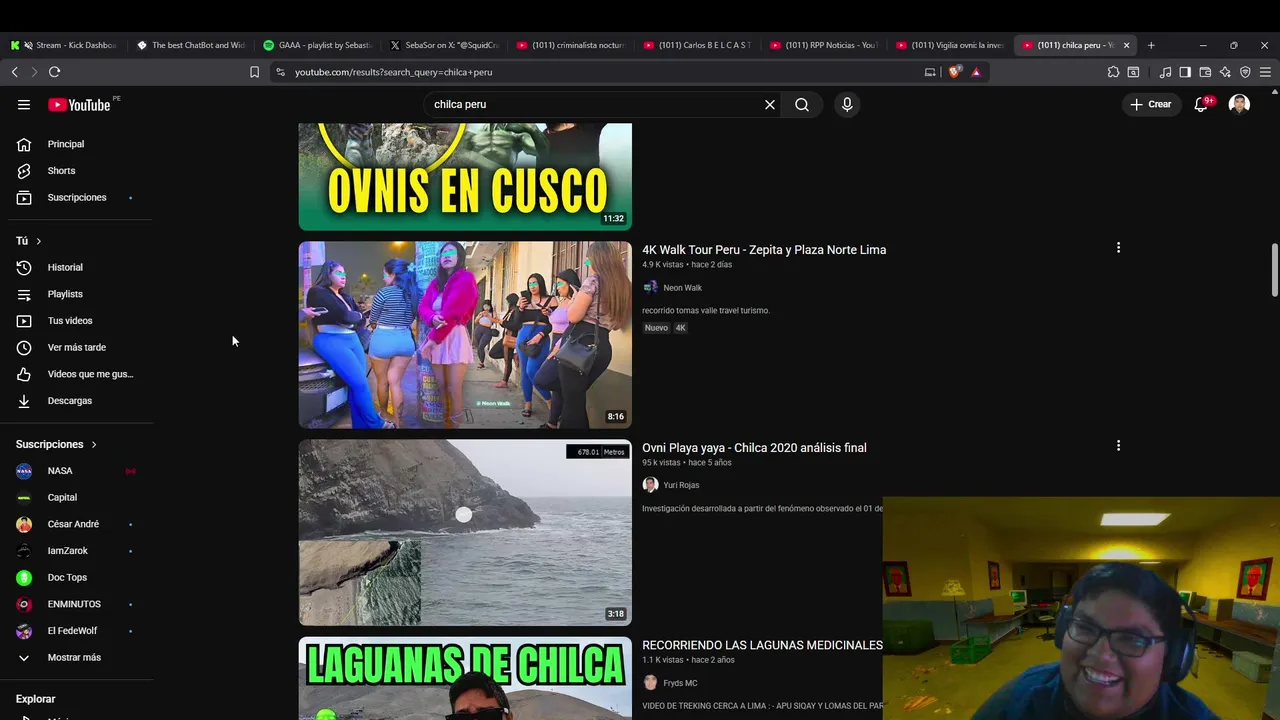
Task: Switch to GAAA playlist Spotify tab
Action: (x=317, y=45)
